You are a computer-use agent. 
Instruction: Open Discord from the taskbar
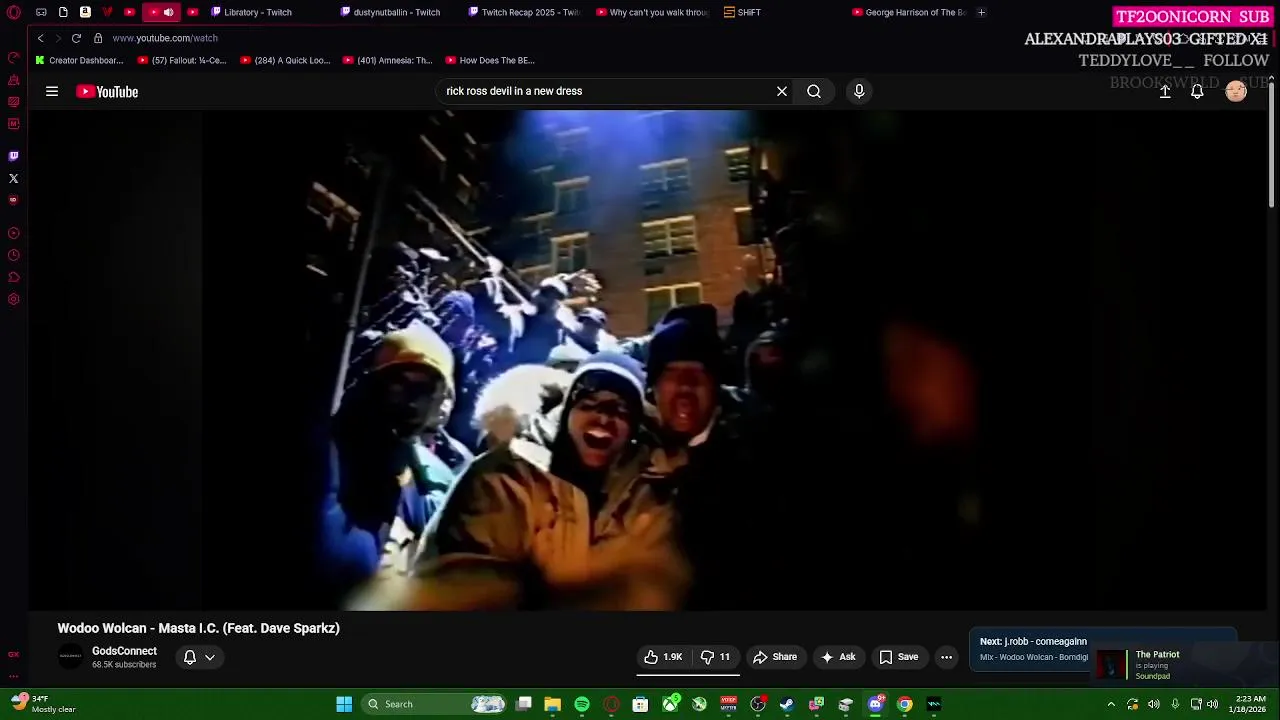(x=875, y=704)
